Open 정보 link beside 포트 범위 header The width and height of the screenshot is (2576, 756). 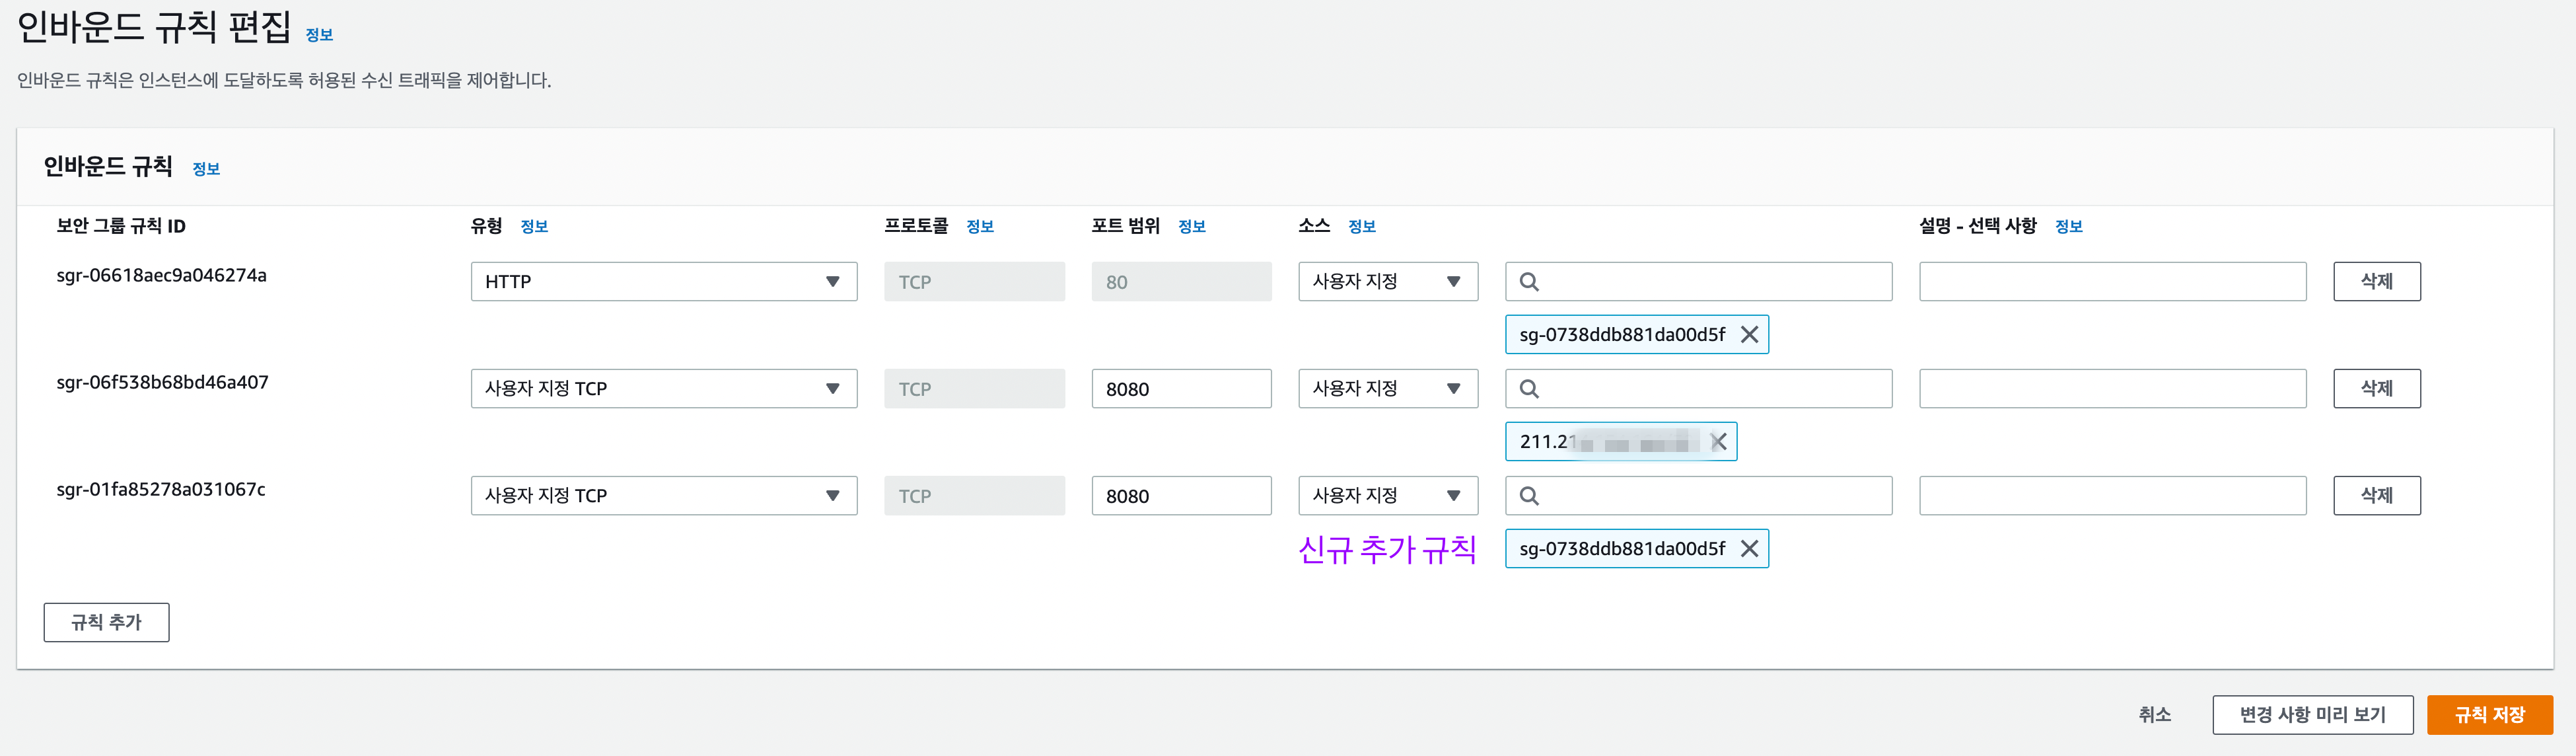(1191, 227)
